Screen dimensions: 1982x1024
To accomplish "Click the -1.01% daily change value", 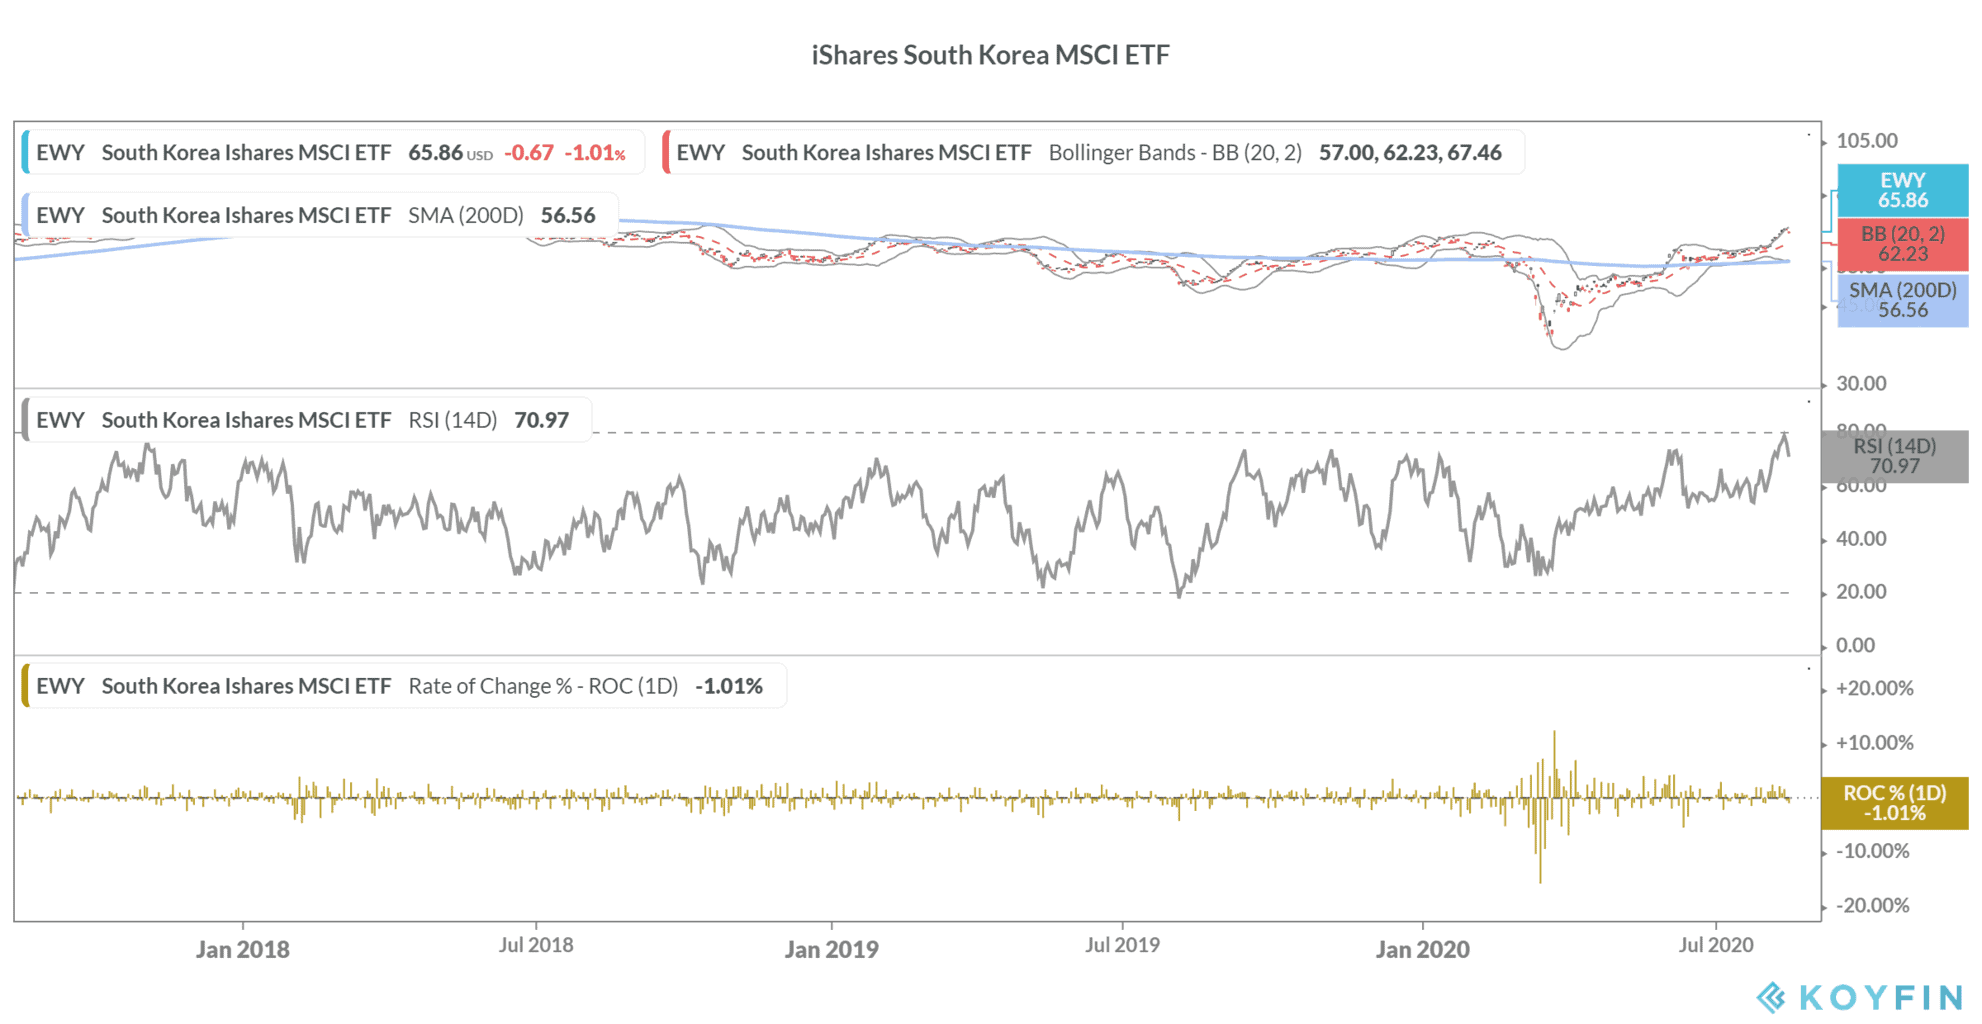I will tap(595, 153).
